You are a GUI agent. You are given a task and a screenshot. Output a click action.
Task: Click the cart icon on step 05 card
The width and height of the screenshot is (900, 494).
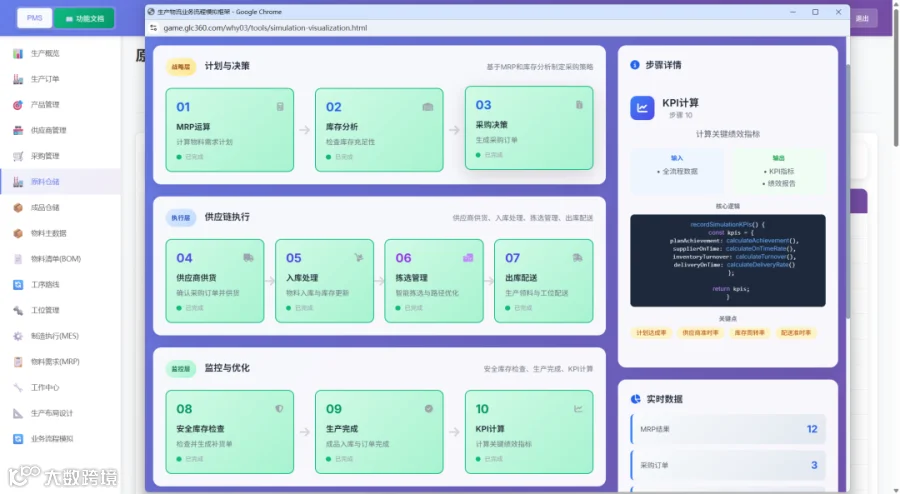pyautogui.click(x=359, y=258)
